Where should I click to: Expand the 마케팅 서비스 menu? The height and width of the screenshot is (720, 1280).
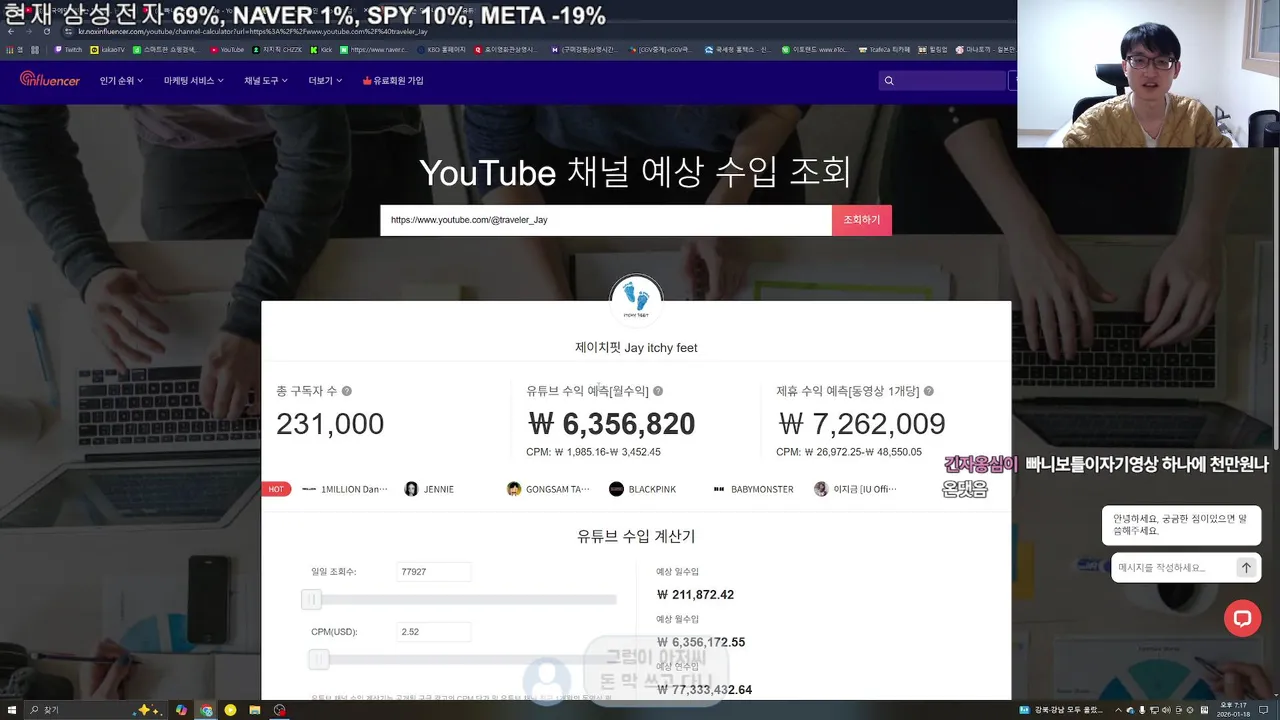[193, 80]
